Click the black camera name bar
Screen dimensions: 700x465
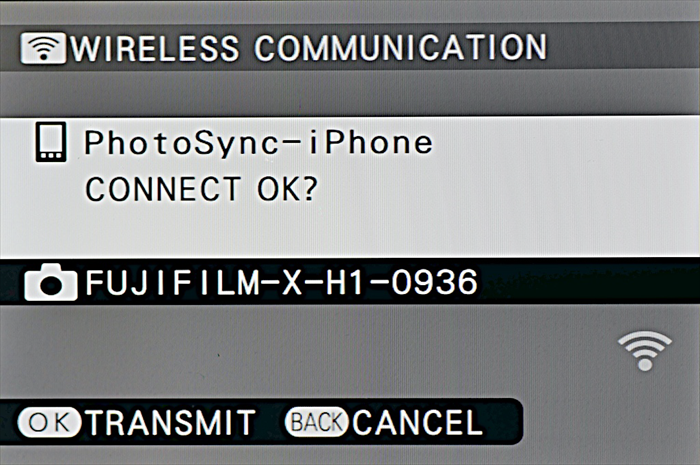coord(350,282)
